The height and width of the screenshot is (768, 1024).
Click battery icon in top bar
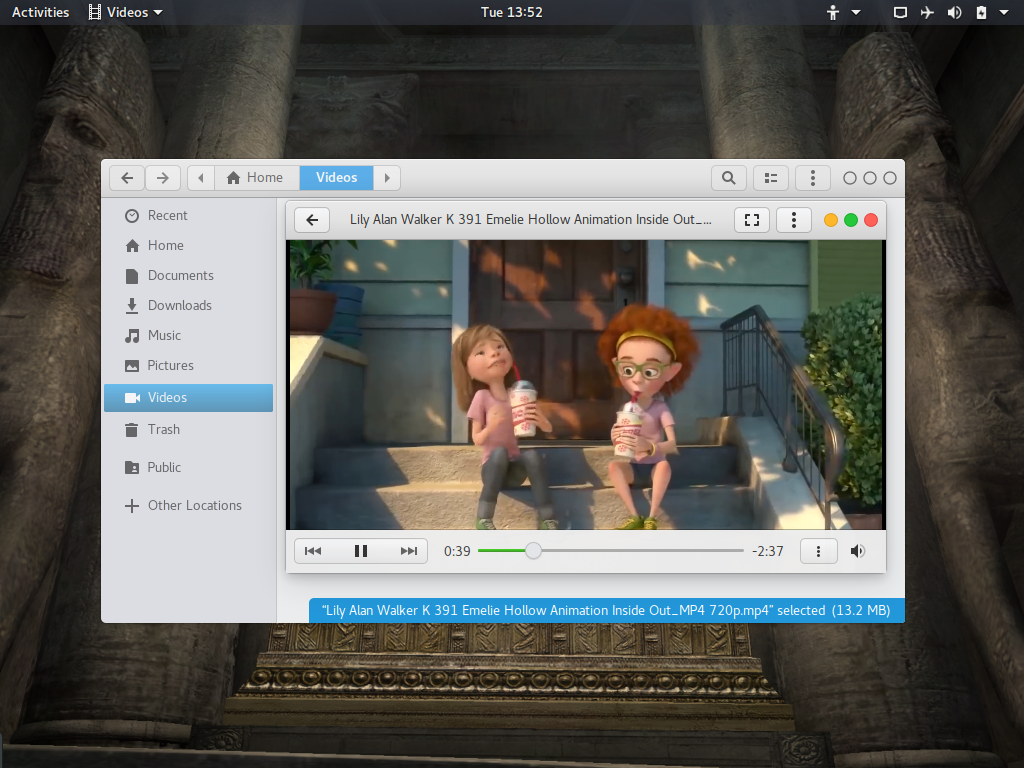point(981,12)
